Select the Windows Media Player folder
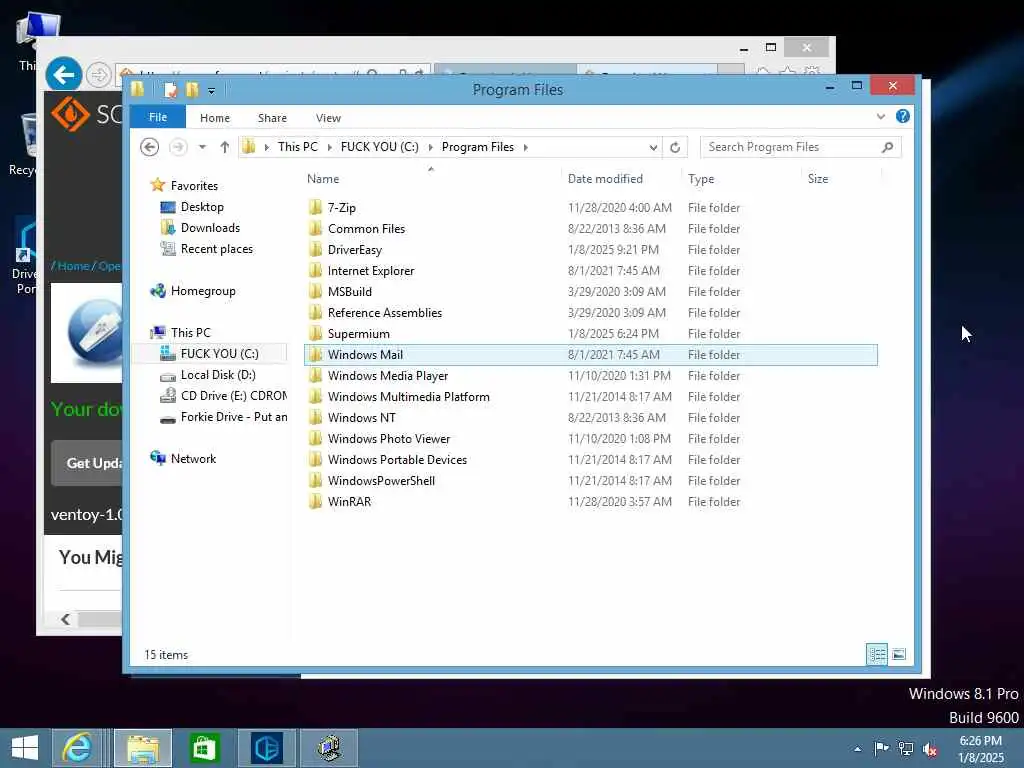Screen dimensions: 1024x768 click(x=387, y=376)
